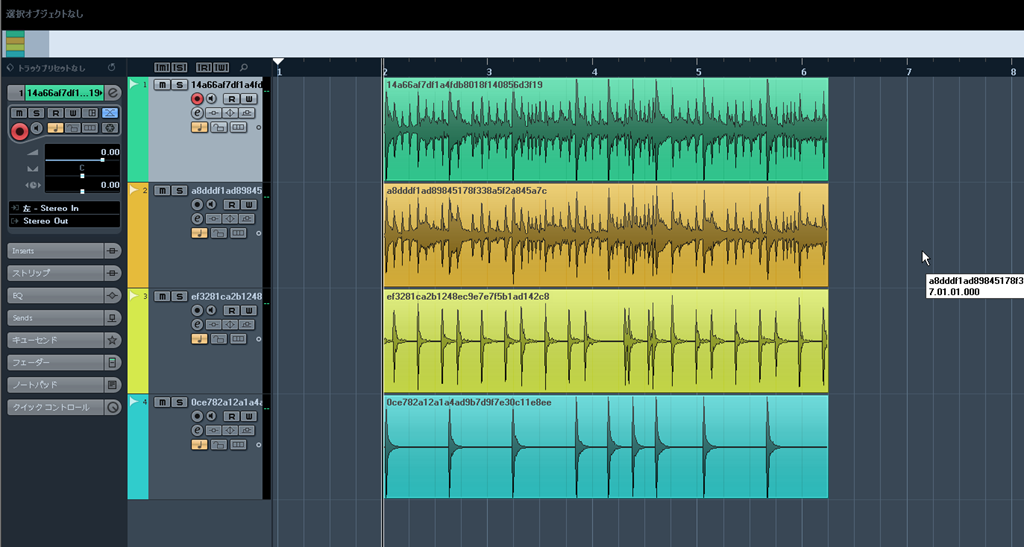Image resolution: width=1024 pixels, height=547 pixels.
Task: Click the freeze channel icon in inspector
Action: tap(110, 128)
